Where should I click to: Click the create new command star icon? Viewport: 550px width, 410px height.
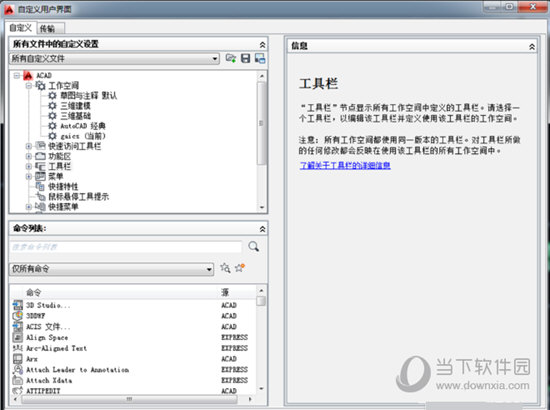240,268
